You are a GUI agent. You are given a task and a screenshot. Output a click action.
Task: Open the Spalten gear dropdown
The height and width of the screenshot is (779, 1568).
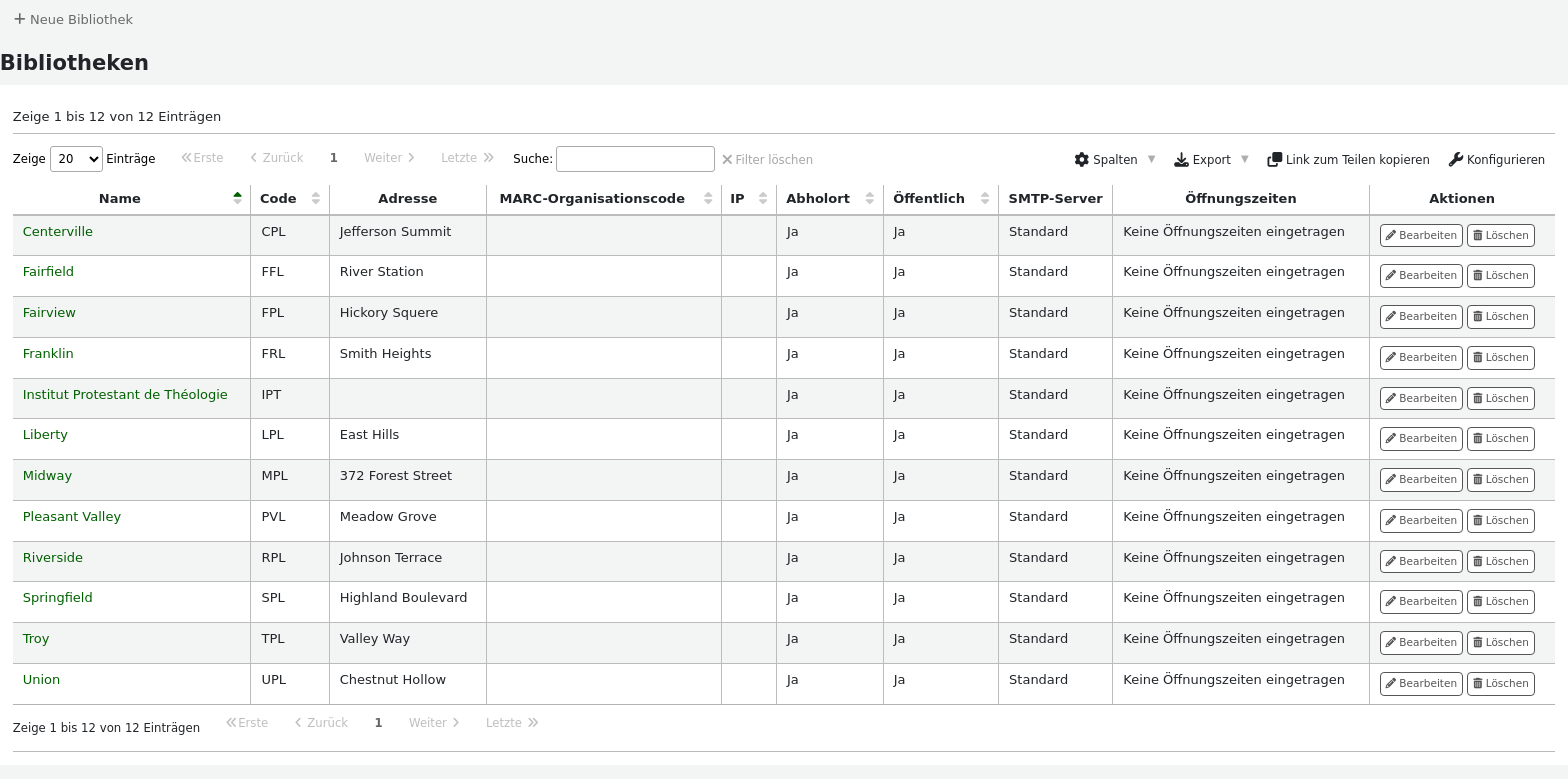1114,159
